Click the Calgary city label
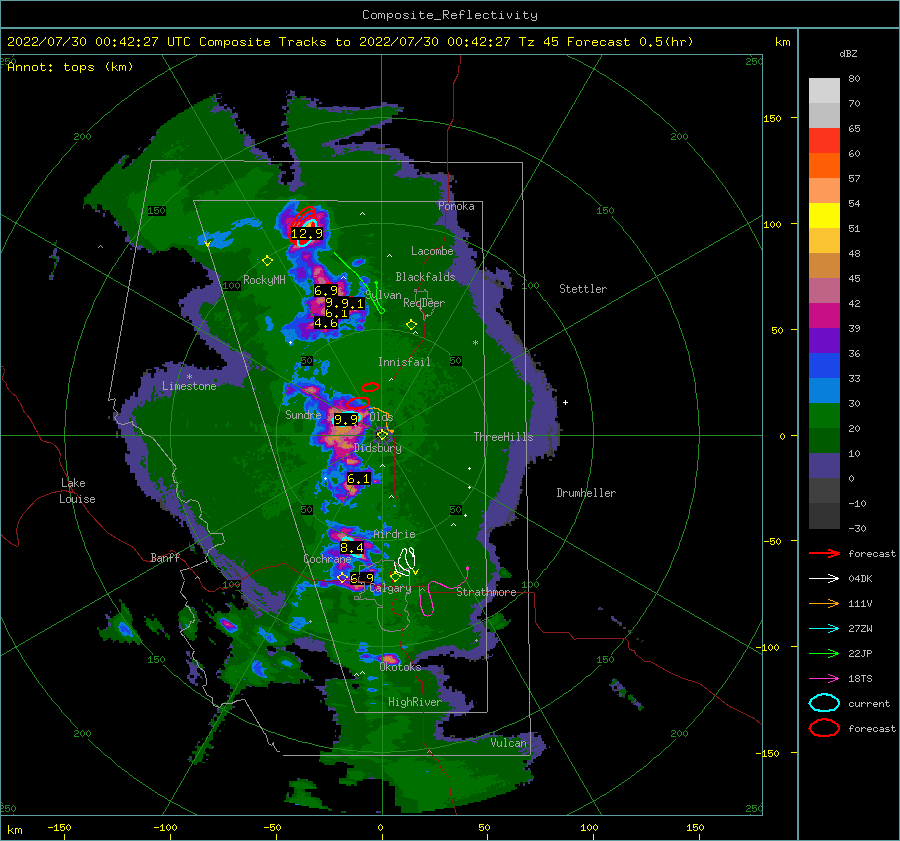900x841 pixels. point(390,588)
